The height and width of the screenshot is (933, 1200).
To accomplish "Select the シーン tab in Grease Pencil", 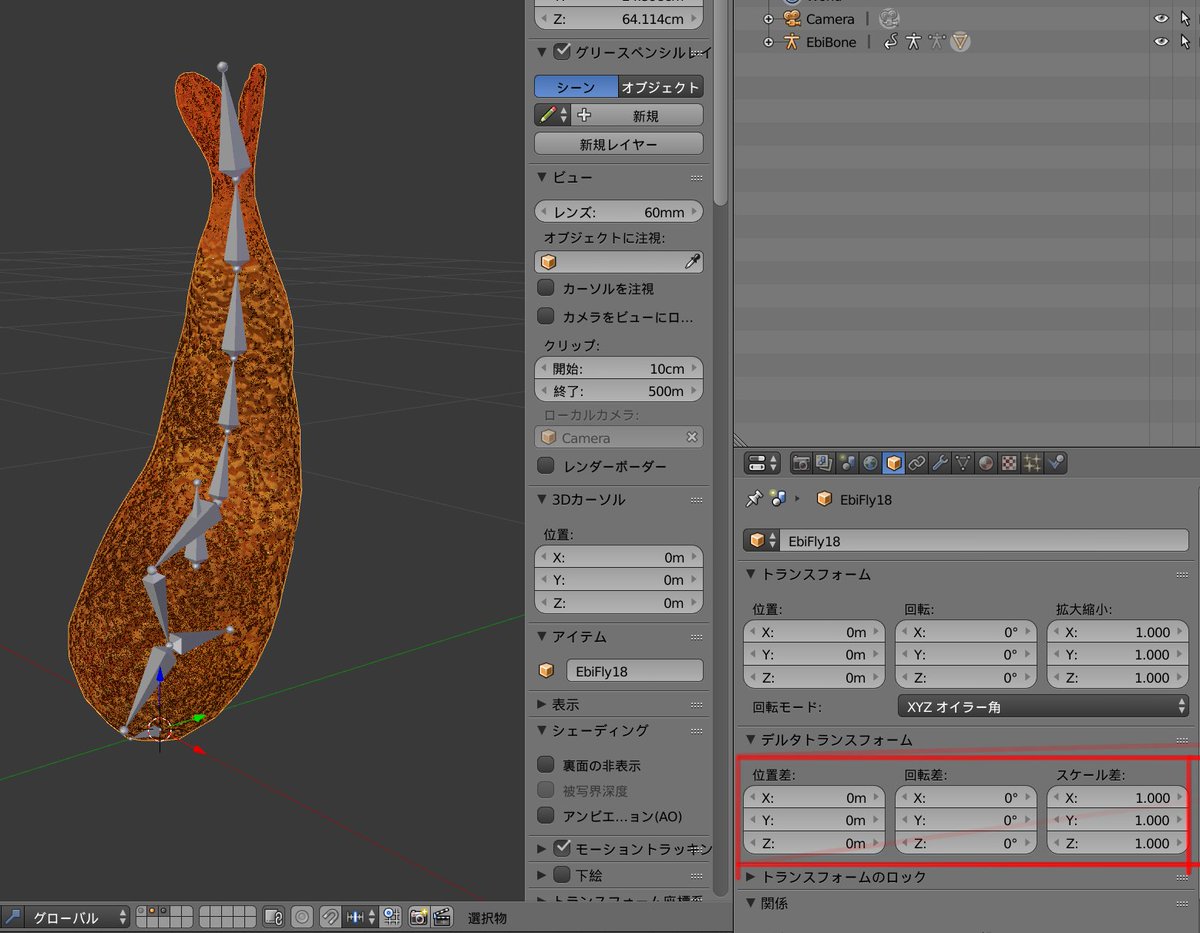I will click(x=576, y=87).
